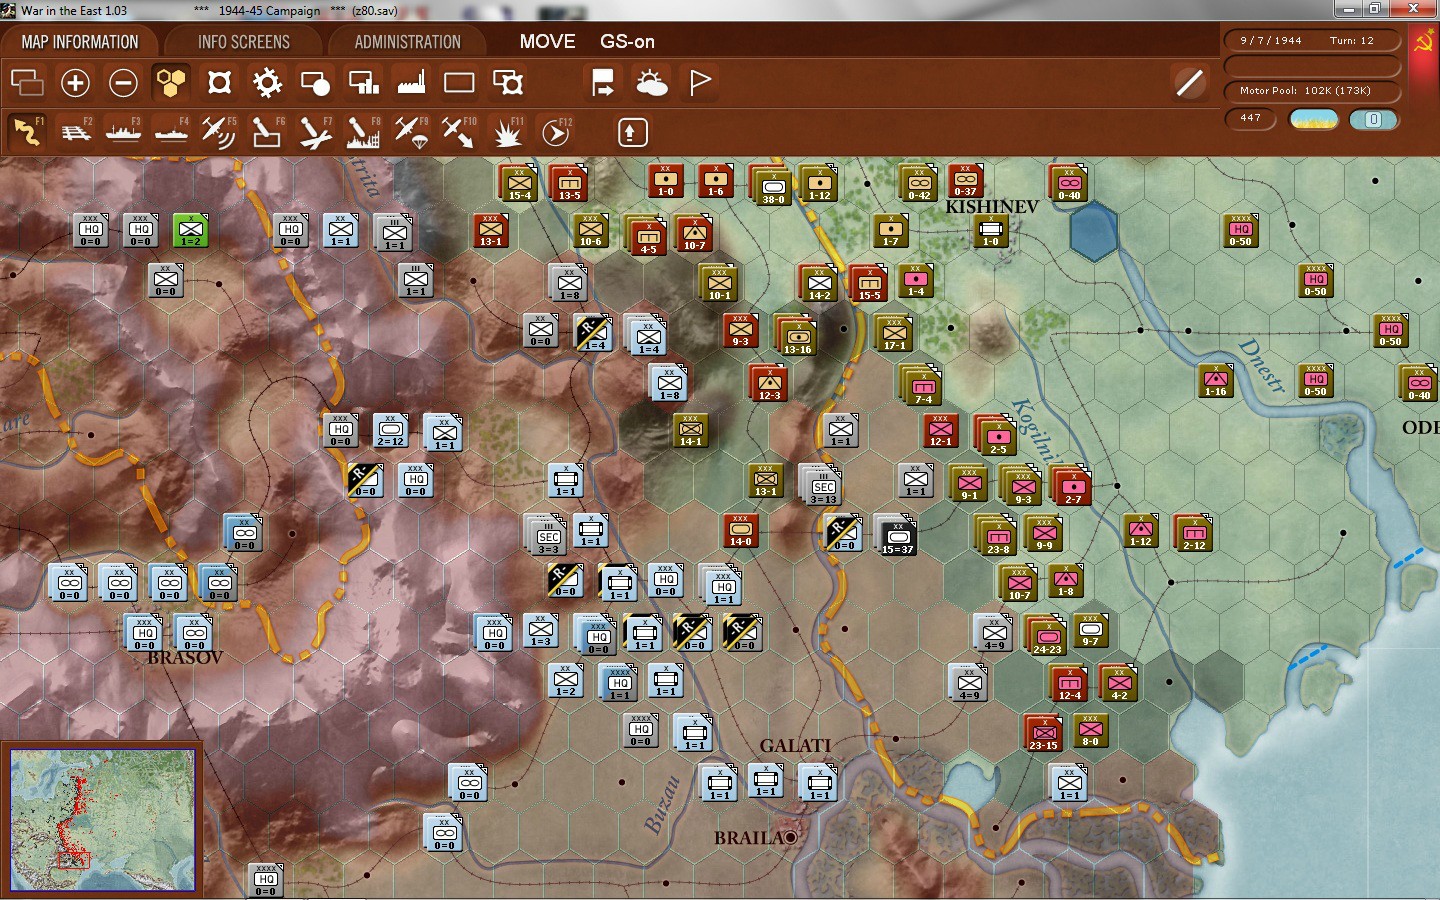Select the 17-1 unit counter
The height and width of the screenshot is (900, 1440).
click(894, 333)
